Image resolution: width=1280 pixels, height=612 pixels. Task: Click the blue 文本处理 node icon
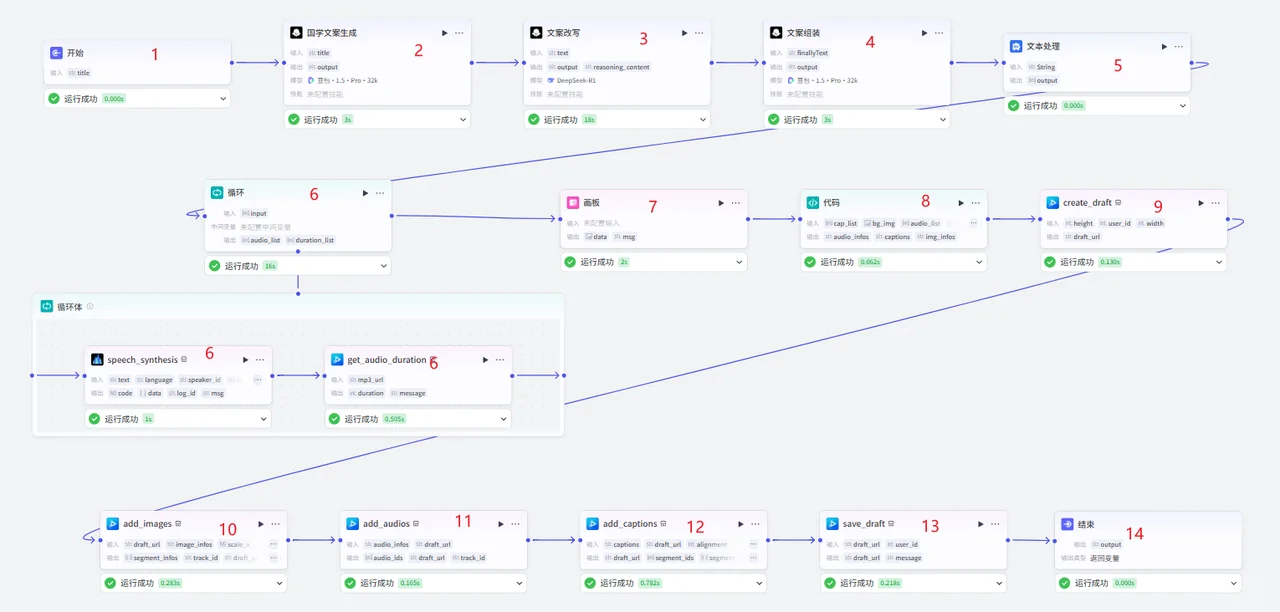[1016, 46]
